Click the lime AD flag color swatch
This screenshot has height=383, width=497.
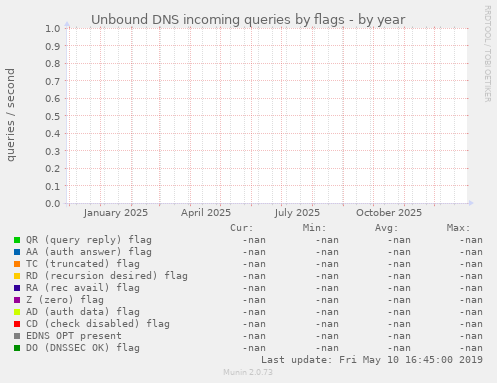(17, 312)
